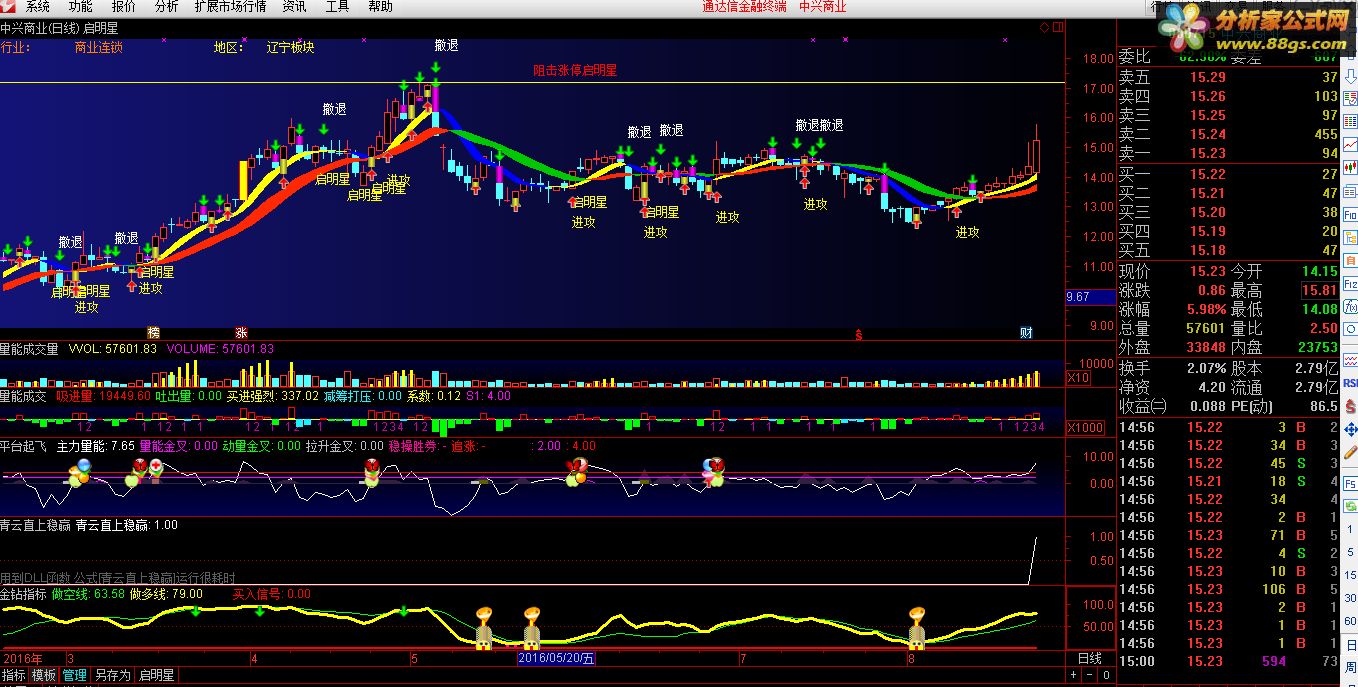Click the 金钻指标 indicator title

click(24, 593)
